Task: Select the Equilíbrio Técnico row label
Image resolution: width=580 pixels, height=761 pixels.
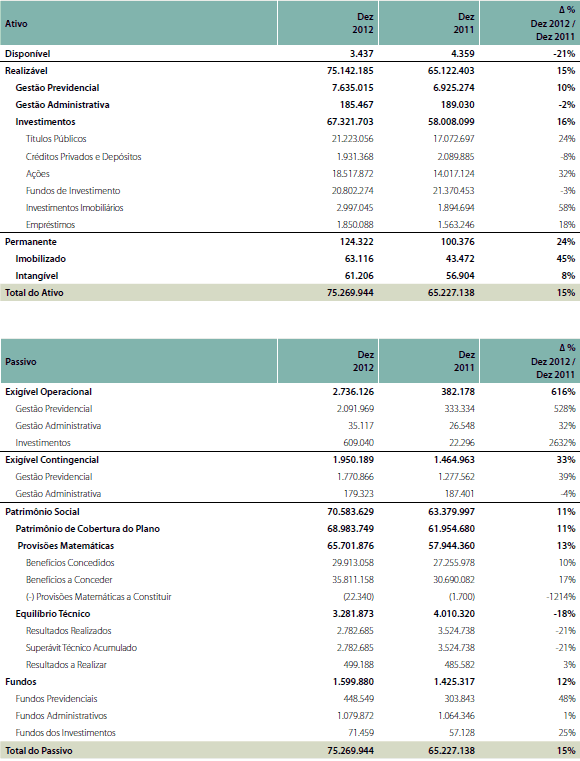Action: click(x=53, y=613)
